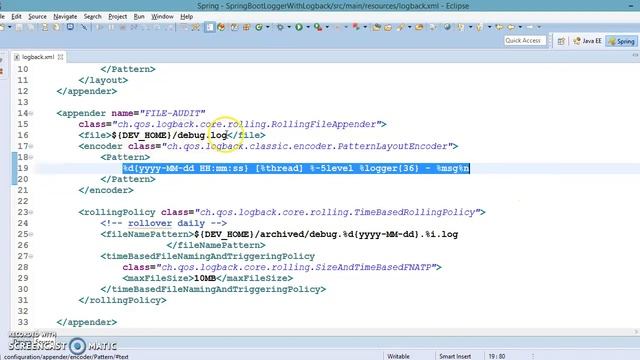The width and height of the screenshot is (640, 360).
Task: Open the Run menu
Action: tap(139, 16)
